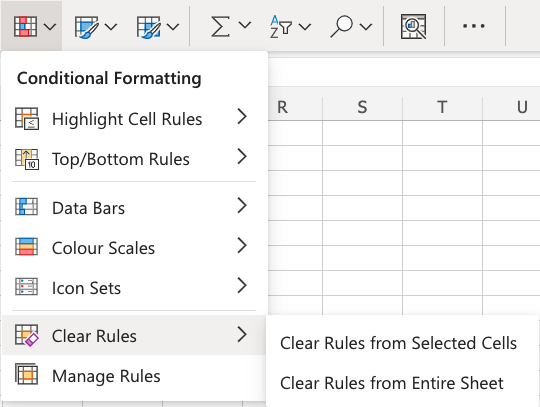This screenshot has height=407, width=540.
Task: Open the Cell Styles dropdown arrow
Action: point(173,27)
